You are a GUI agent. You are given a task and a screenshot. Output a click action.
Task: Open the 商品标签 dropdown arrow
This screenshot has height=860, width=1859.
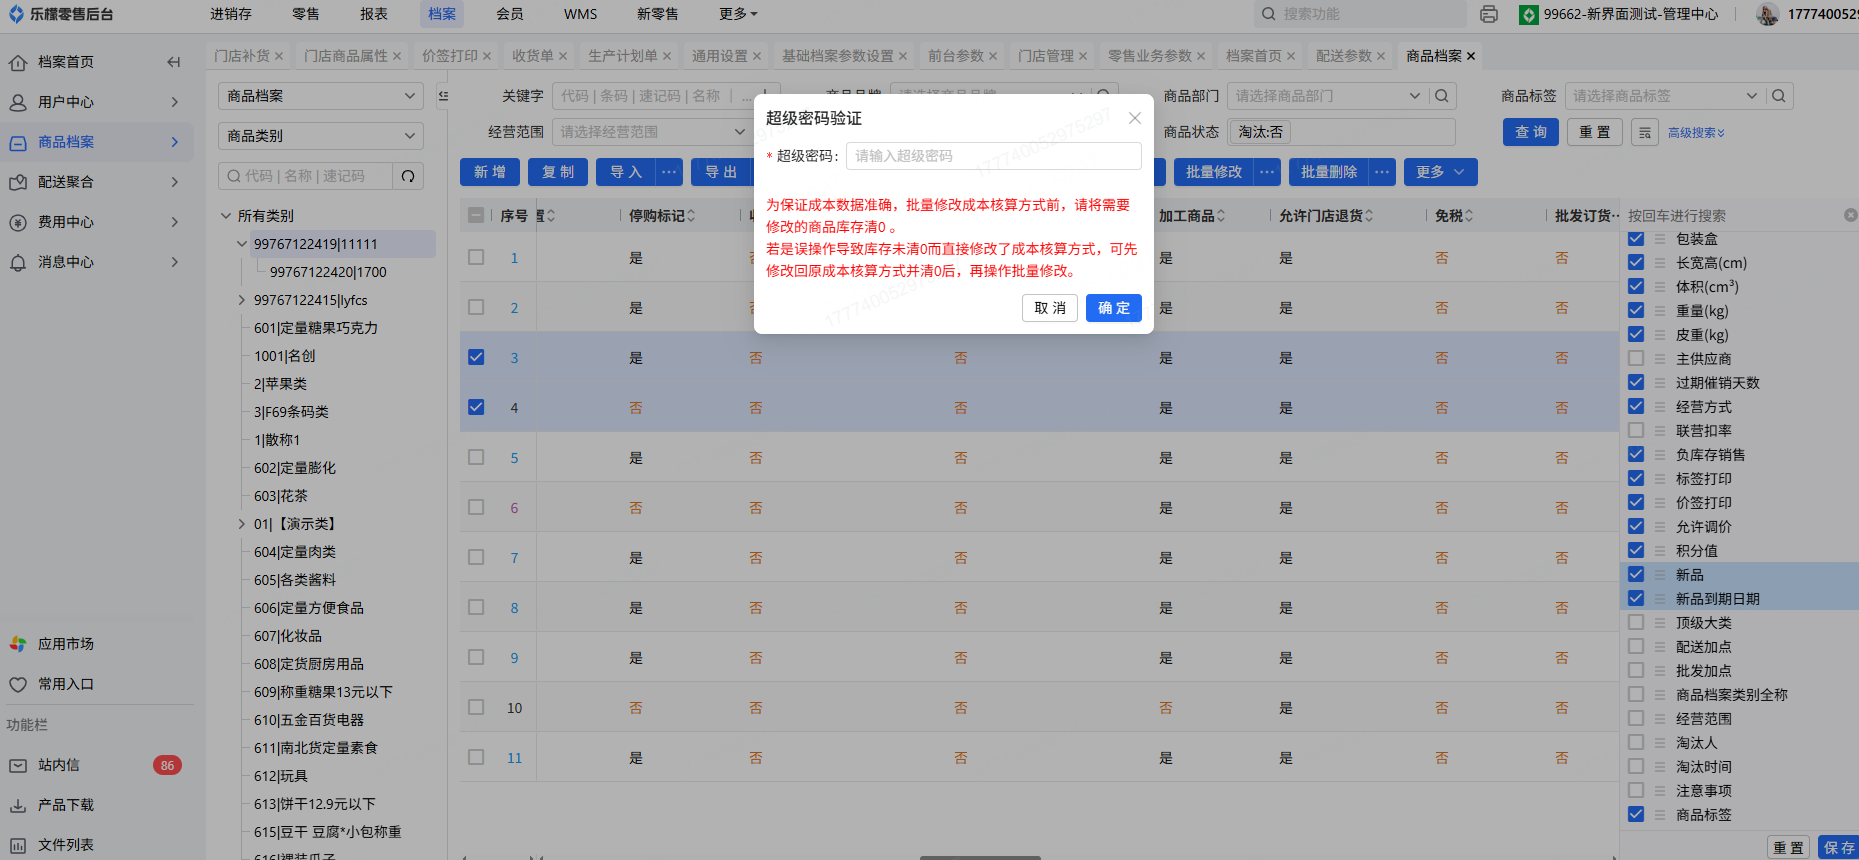(1751, 96)
